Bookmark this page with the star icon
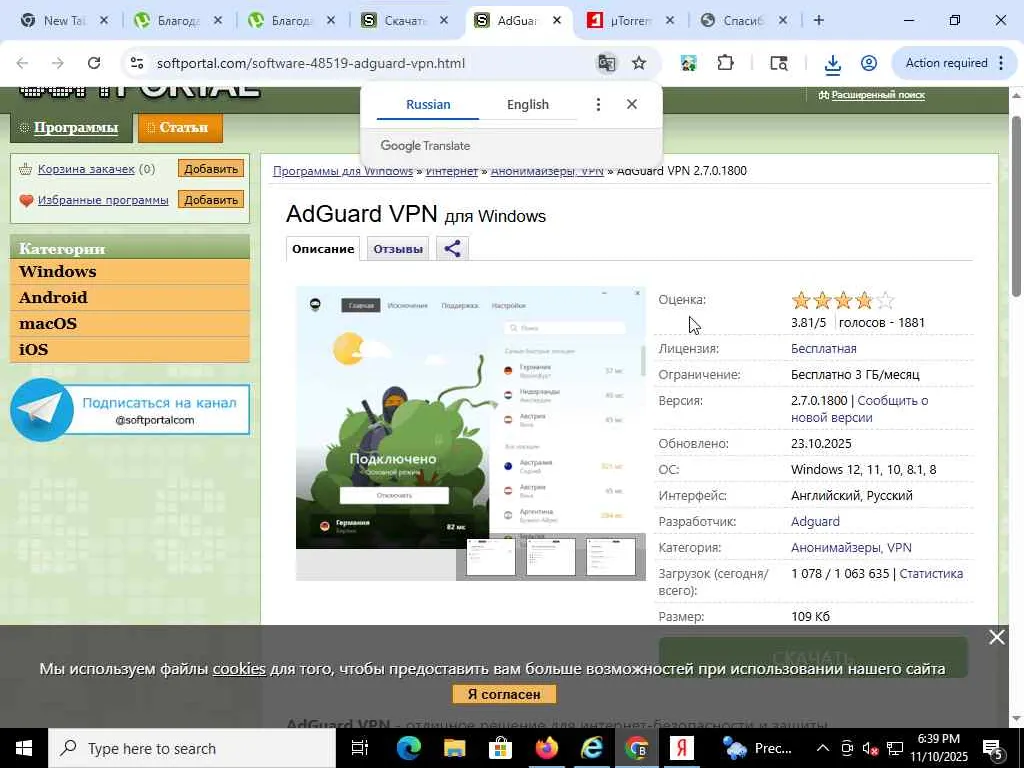The width and height of the screenshot is (1024, 768). pyautogui.click(x=639, y=63)
